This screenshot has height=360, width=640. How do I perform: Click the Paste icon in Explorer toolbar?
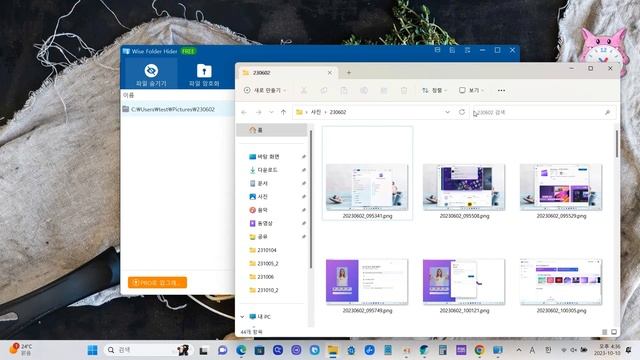(x=344, y=90)
